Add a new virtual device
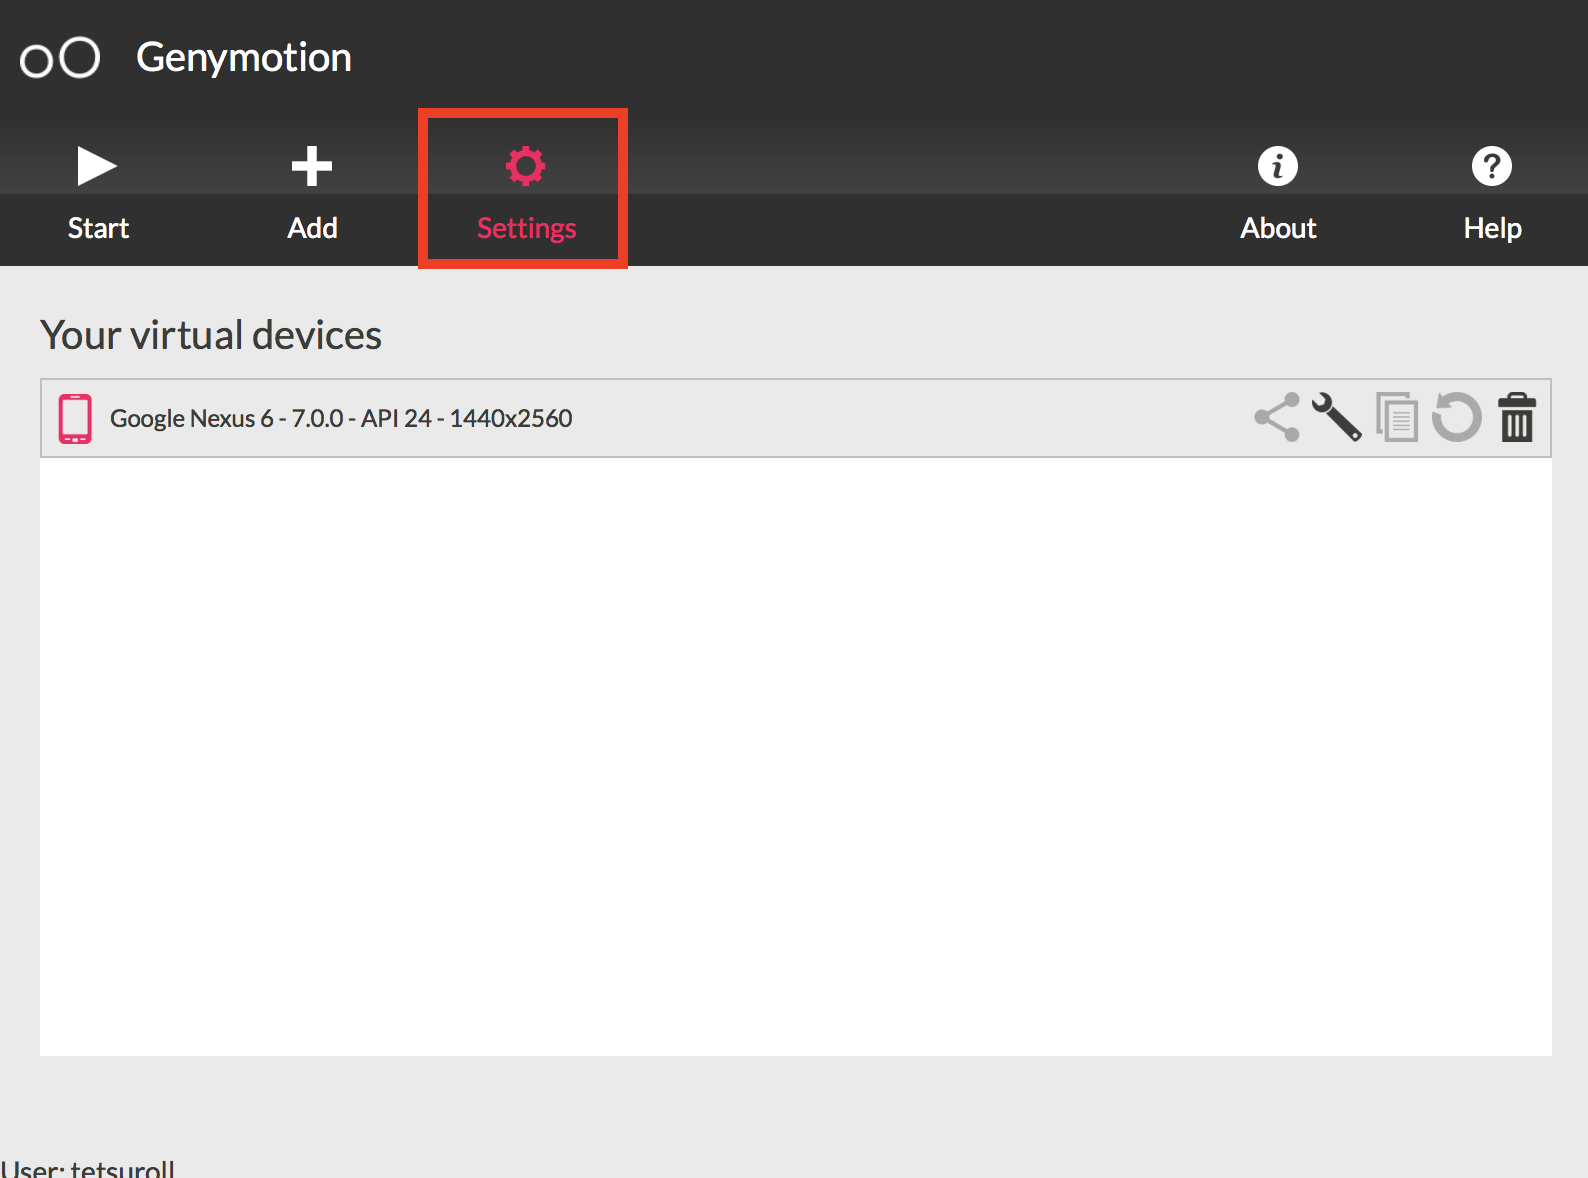Screen dimensions: 1588x1178 tap(312, 194)
